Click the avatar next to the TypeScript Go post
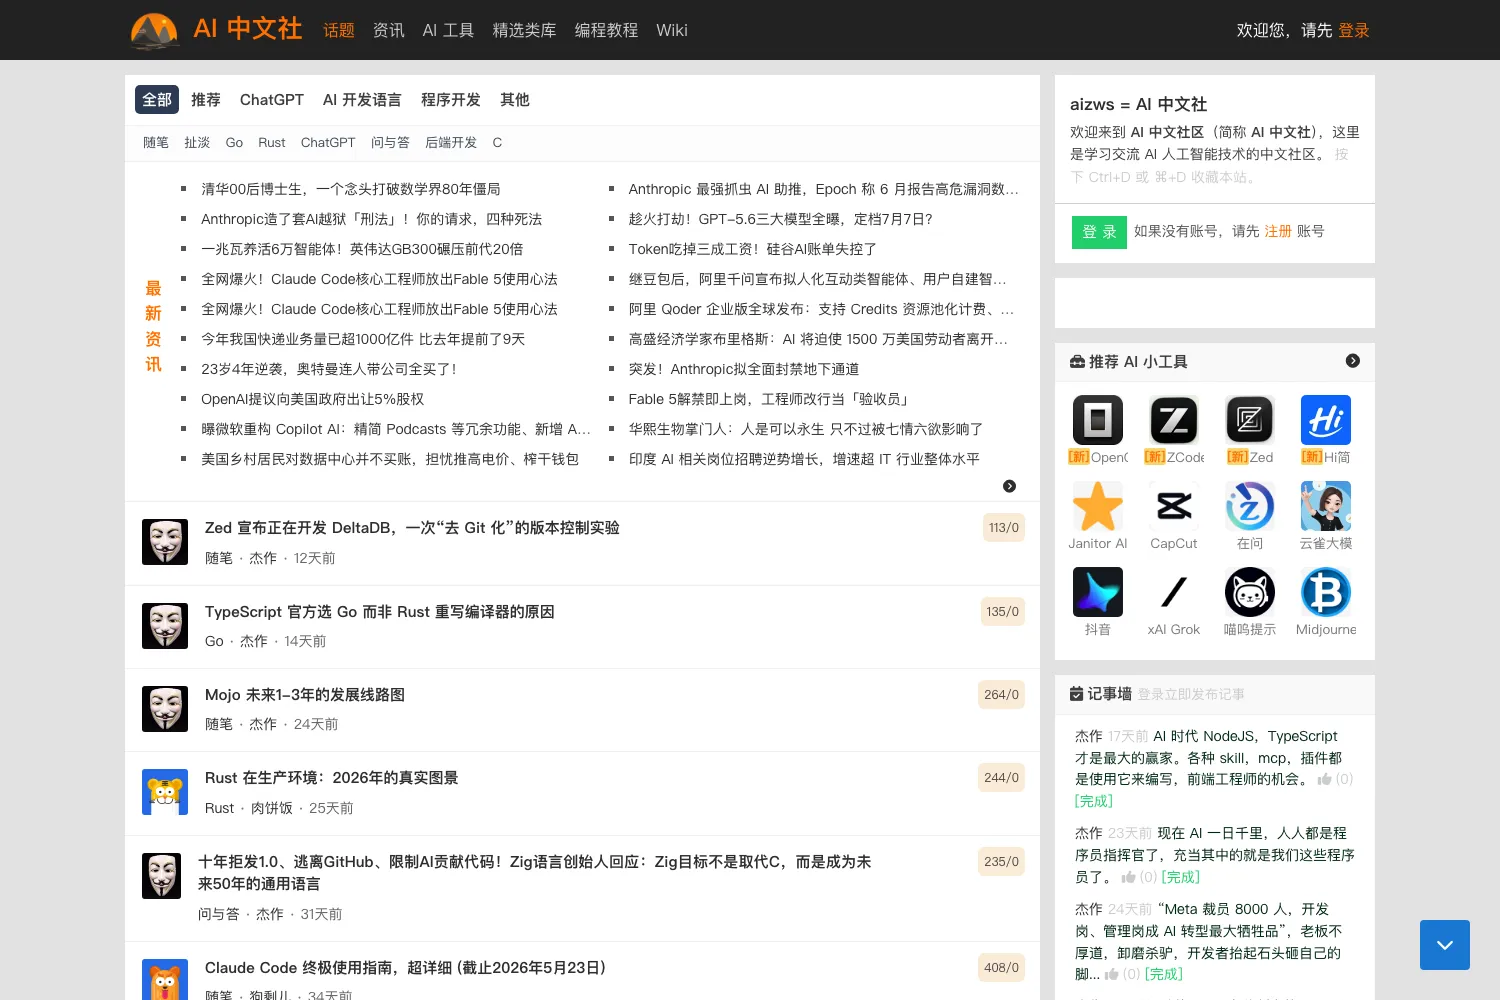Screen dimensions: 1500x1000 click(165, 626)
